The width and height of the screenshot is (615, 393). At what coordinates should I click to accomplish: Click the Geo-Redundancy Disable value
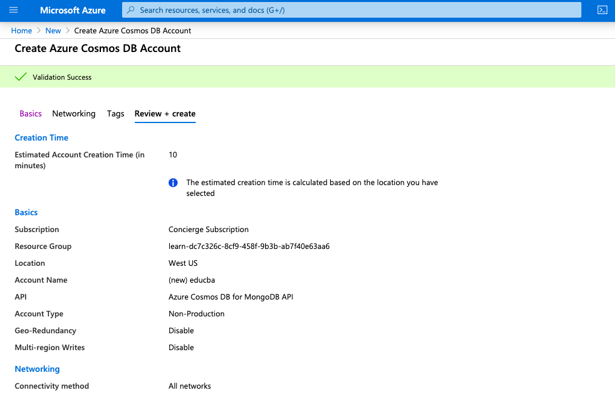(x=181, y=331)
